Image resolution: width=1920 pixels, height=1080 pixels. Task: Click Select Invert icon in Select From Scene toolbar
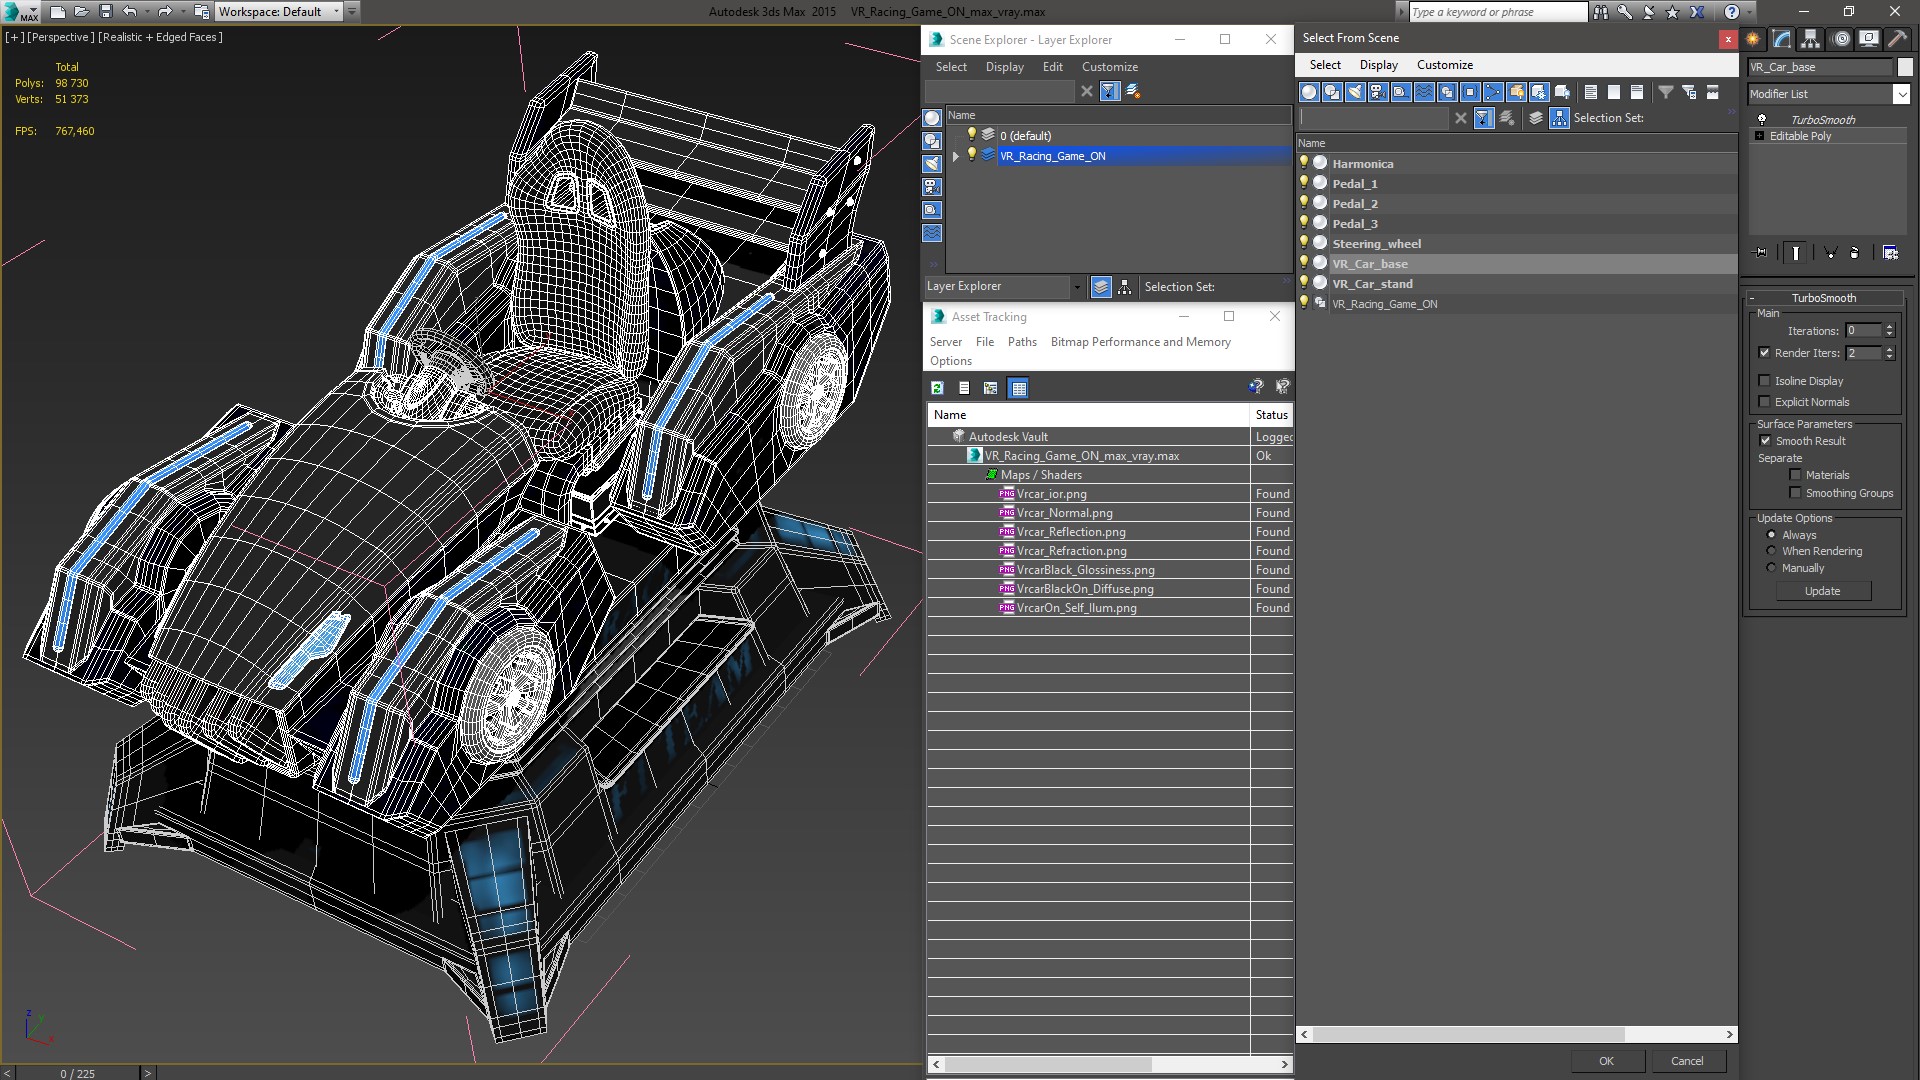pyautogui.click(x=1637, y=92)
